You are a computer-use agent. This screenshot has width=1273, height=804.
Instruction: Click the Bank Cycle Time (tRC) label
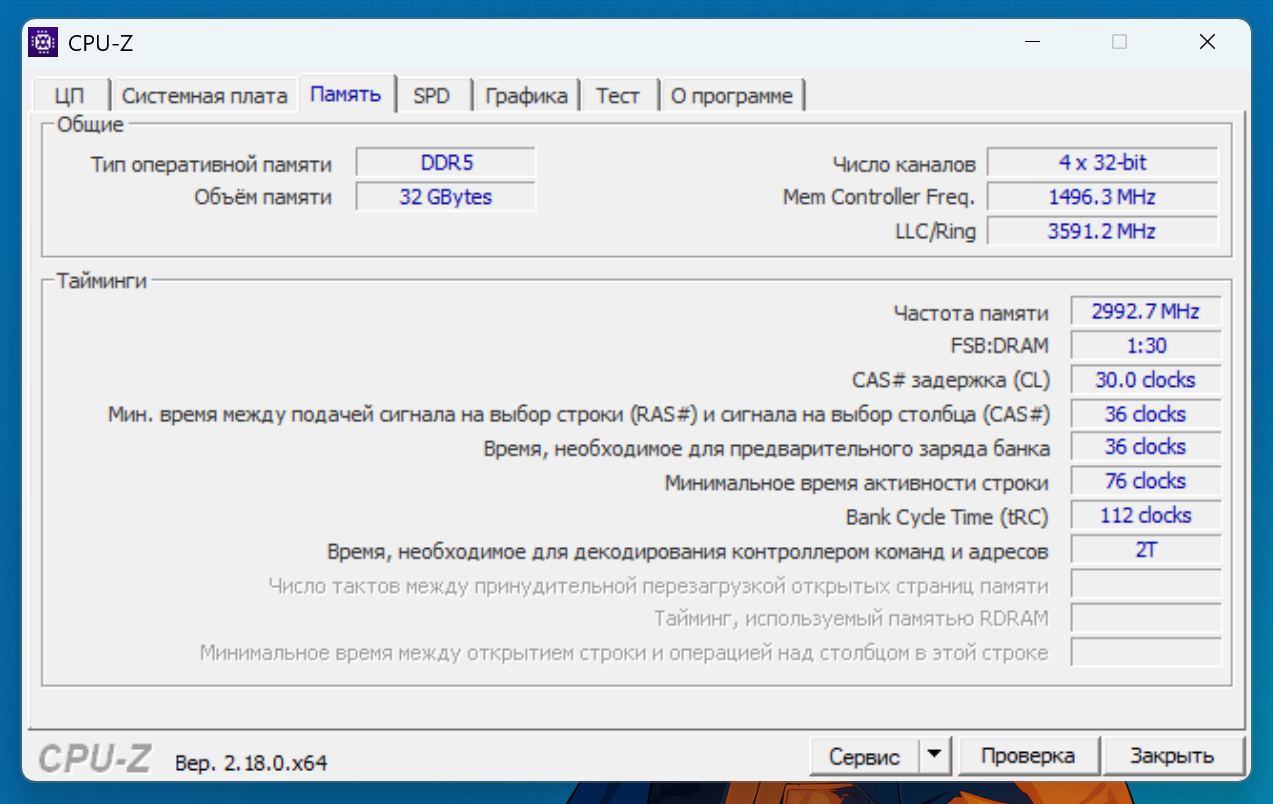[947, 517]
